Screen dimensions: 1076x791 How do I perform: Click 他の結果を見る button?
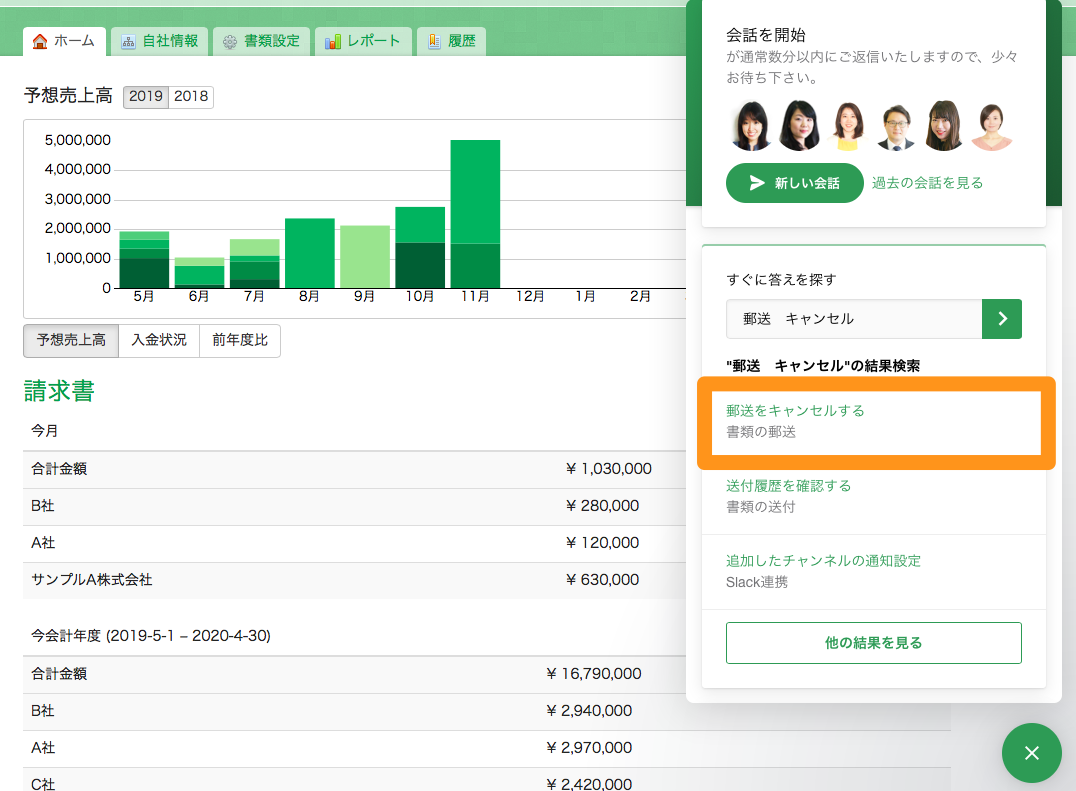[x=873, y=643]
